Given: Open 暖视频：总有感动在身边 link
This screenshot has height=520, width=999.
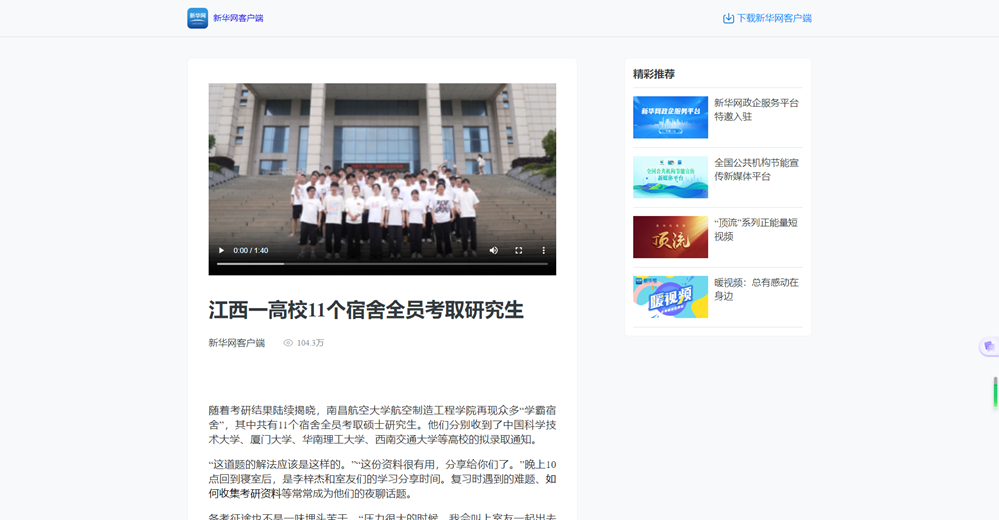Looking at the screenshot, I should [x=756, y=290].
